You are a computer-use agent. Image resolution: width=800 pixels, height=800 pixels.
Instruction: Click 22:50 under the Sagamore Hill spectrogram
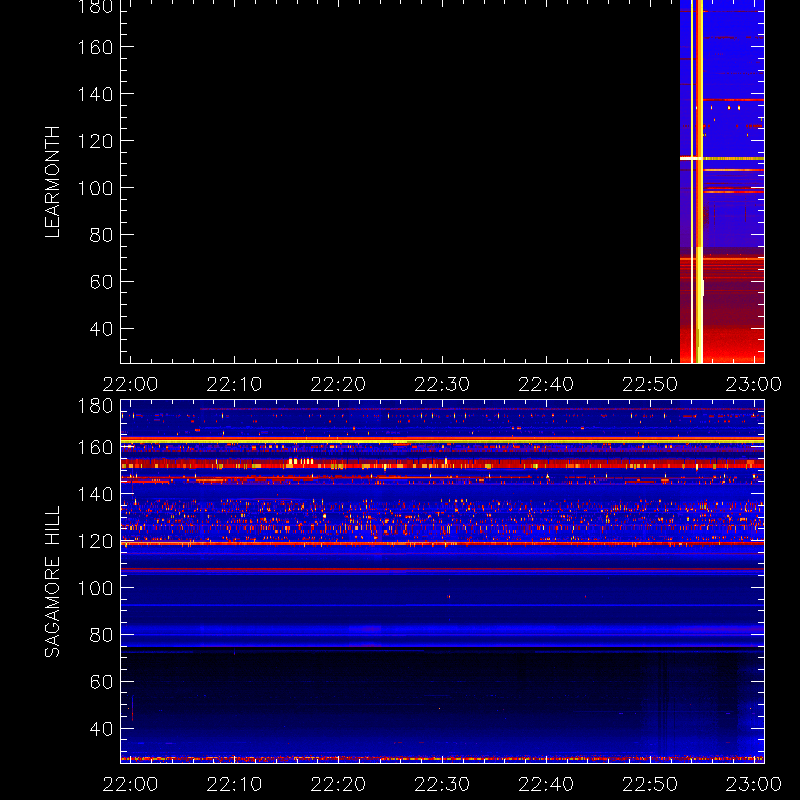tap(650, 784)
